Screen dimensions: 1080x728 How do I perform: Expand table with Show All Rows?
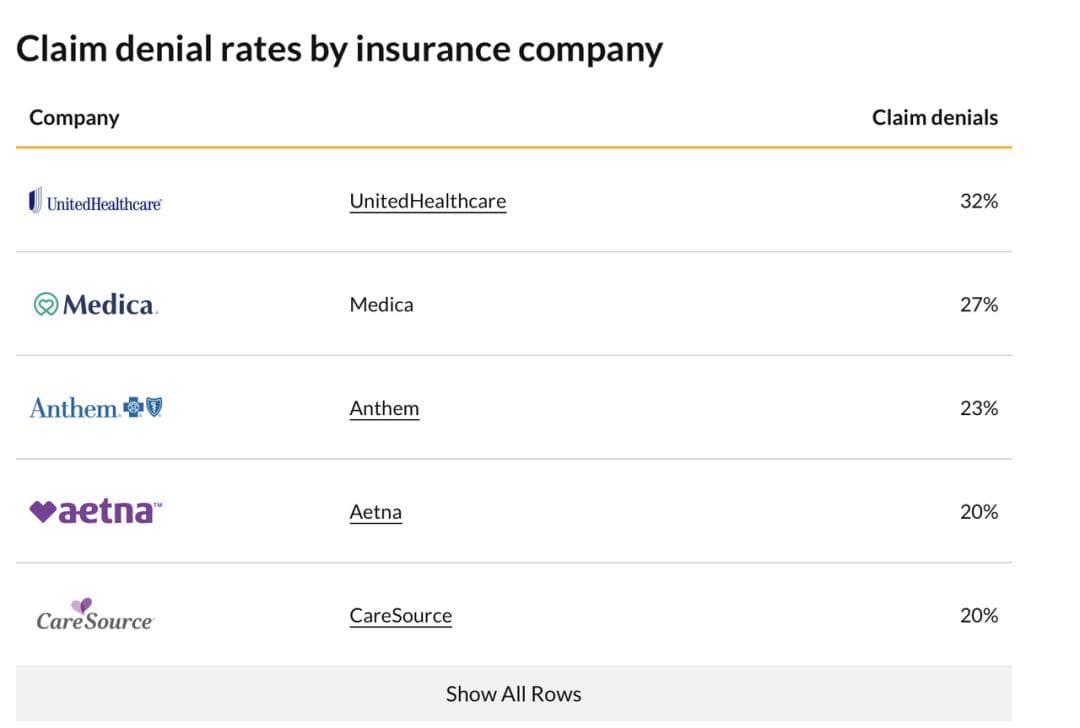(x=513, y=693)
